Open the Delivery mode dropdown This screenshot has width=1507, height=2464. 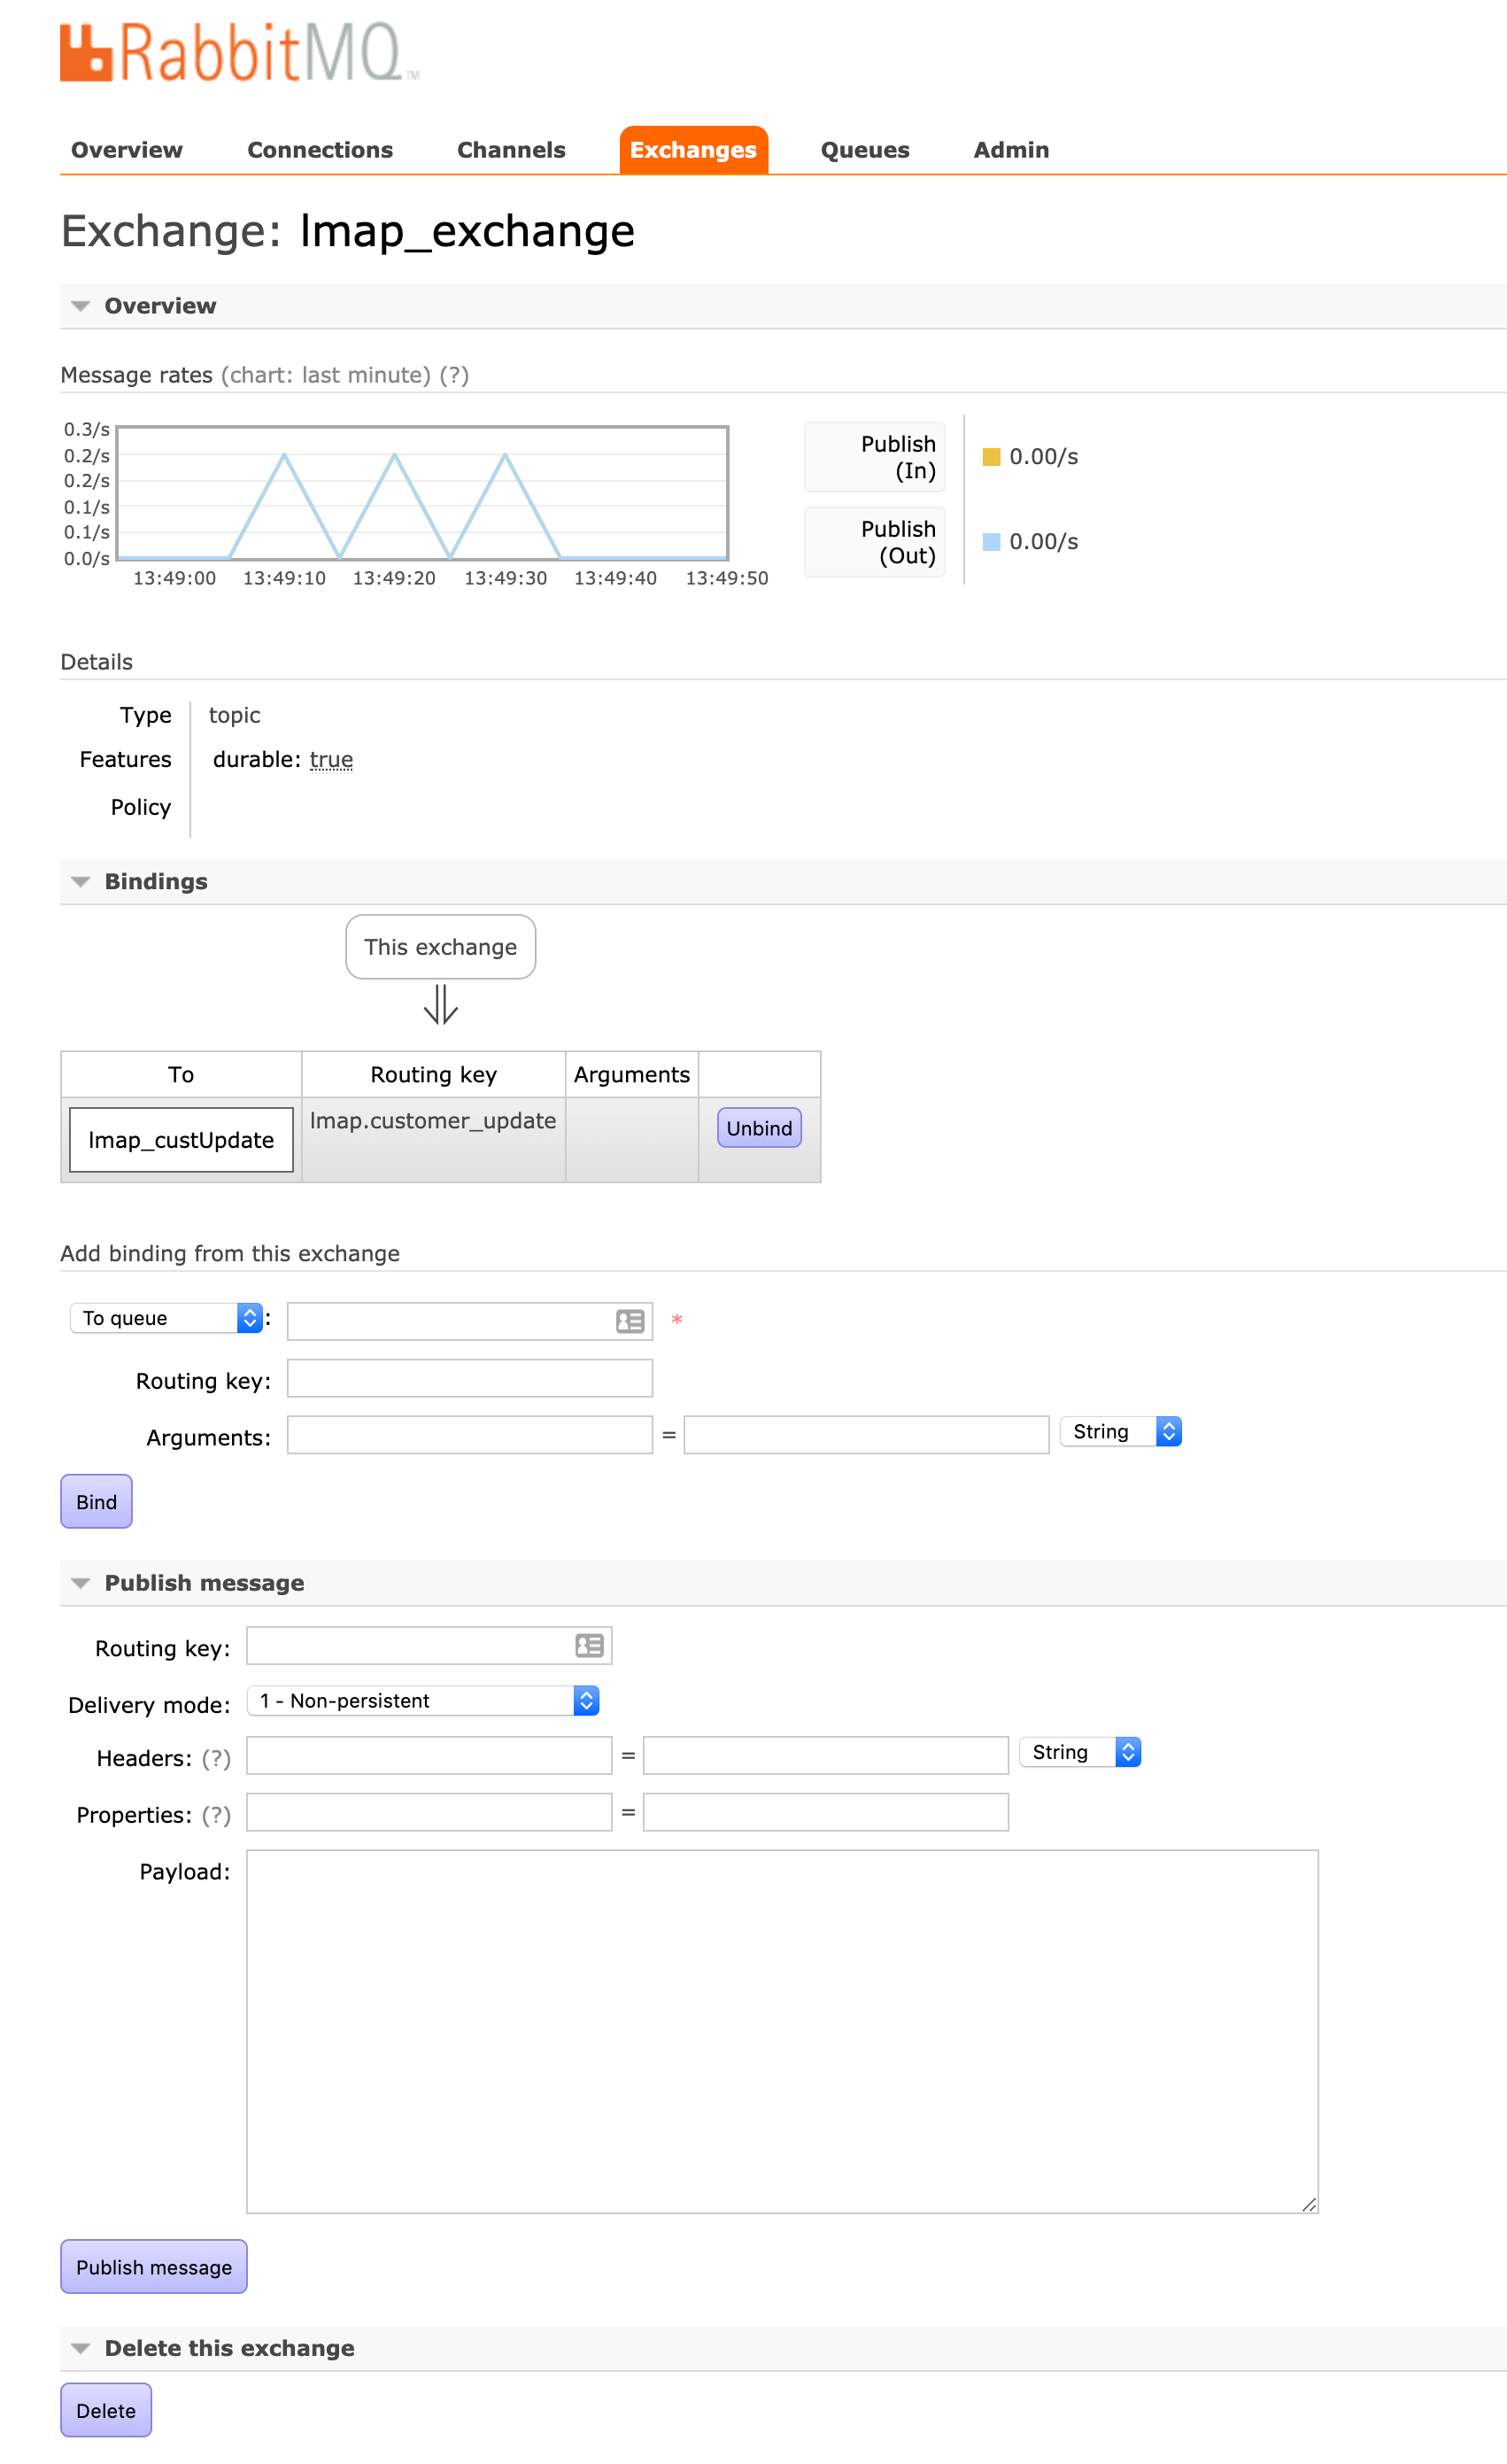click(x=423, y=1700)
